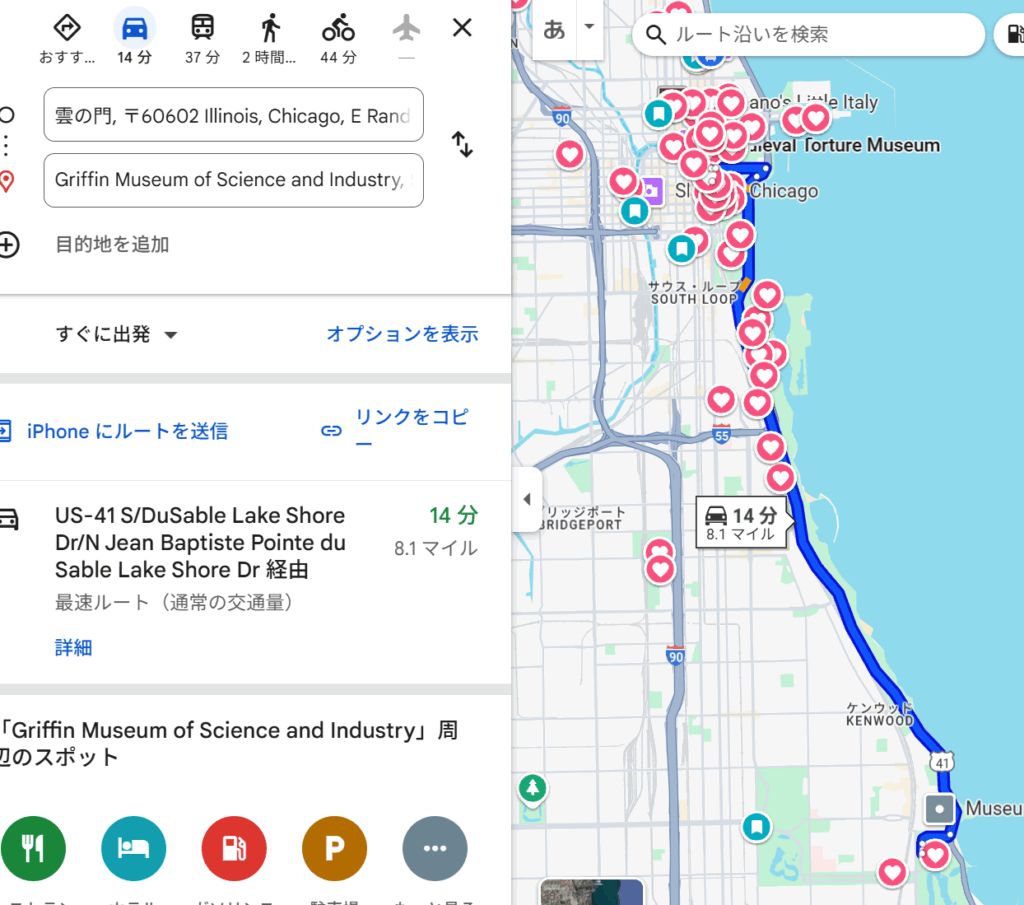Show parking with the P icon

[333, 848]
